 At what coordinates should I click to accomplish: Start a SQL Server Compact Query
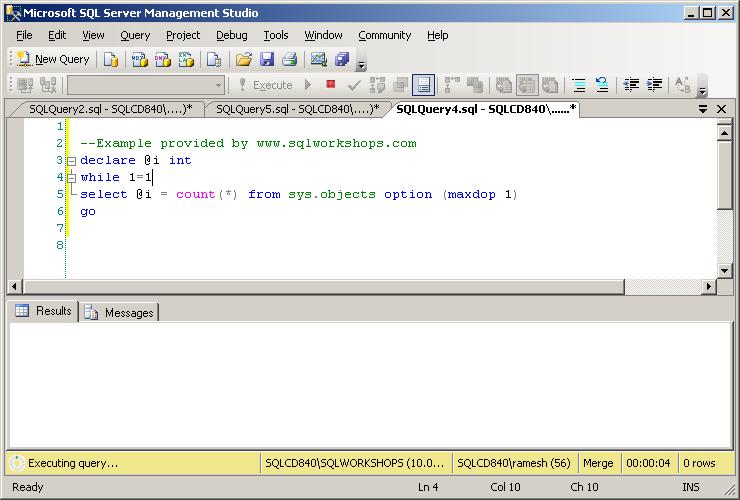pyautogui.click(x=214, y=59)
